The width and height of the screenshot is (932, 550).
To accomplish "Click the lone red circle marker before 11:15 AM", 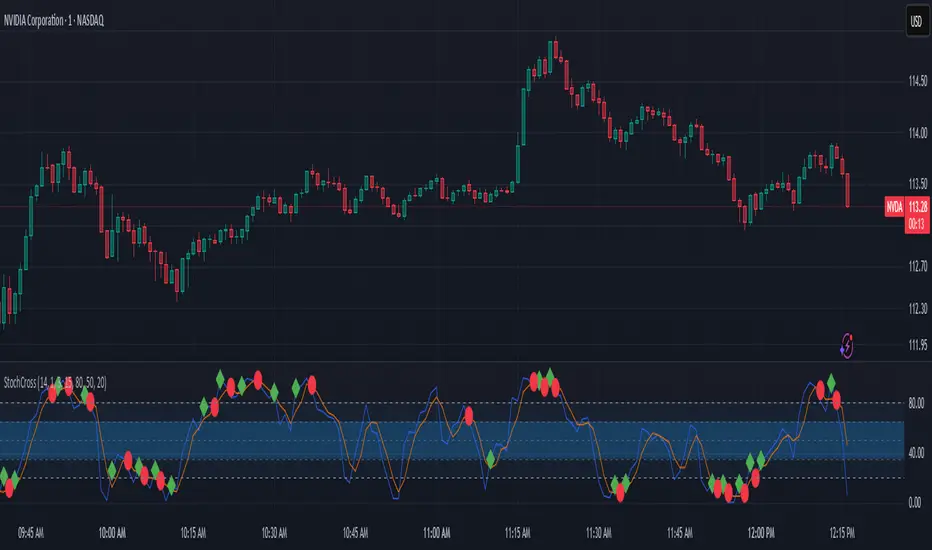I will click(x=469, y=415).
